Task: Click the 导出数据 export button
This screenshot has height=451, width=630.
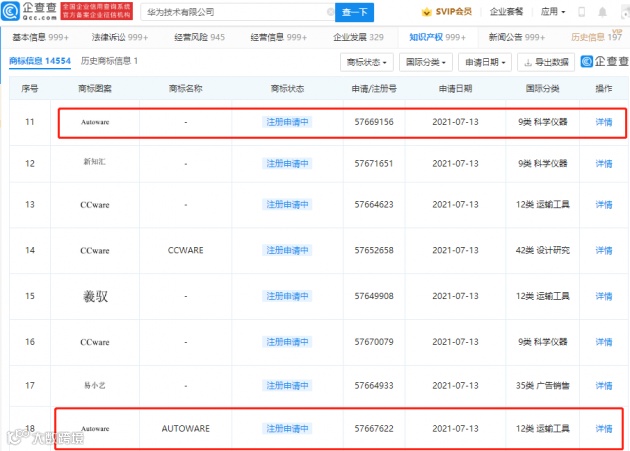Action: (547, 62)
